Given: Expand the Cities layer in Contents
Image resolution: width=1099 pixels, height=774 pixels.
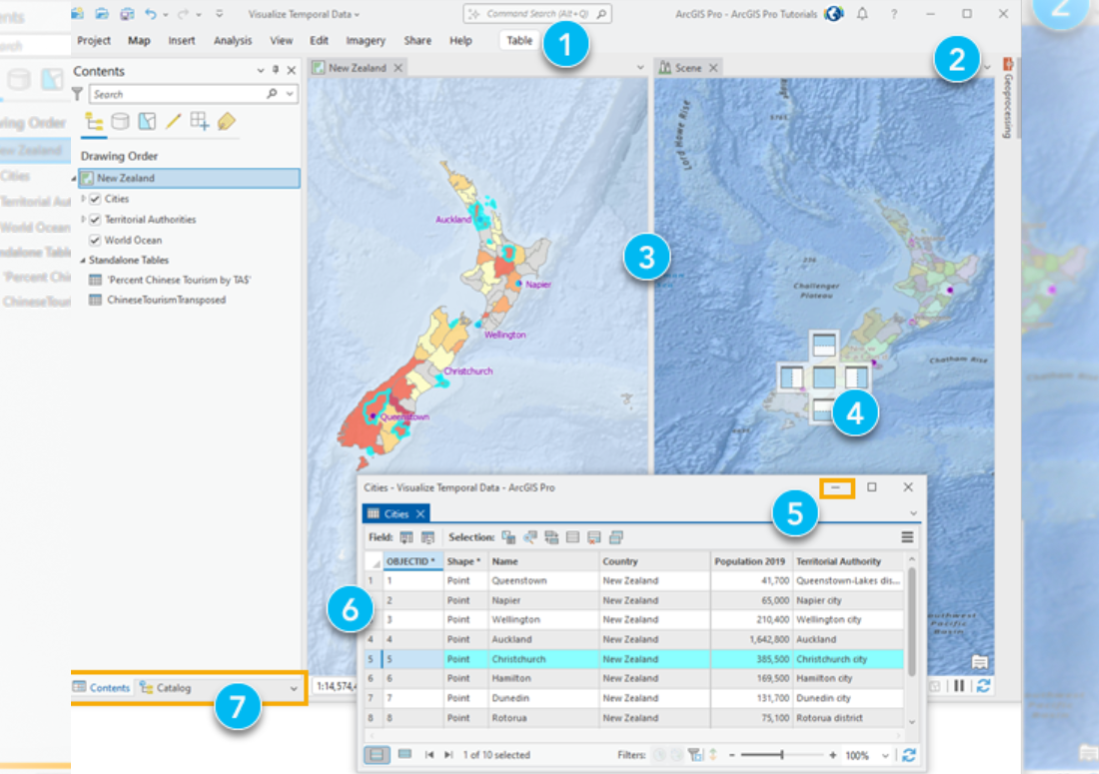Looking at the screenshot, I should pyautogui.click(x=83, y=199).
